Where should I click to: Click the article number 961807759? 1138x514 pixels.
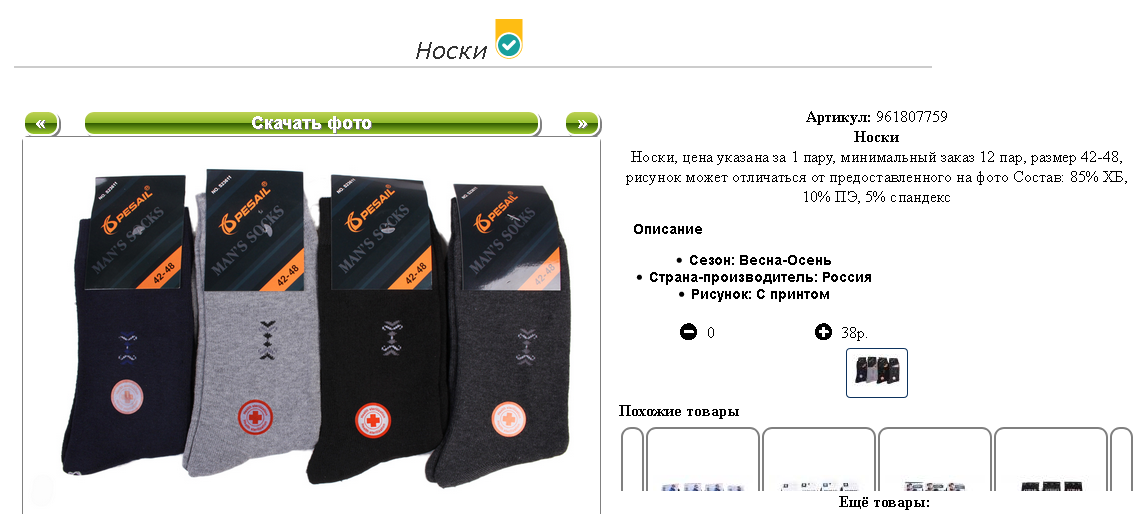coord(912,117)
